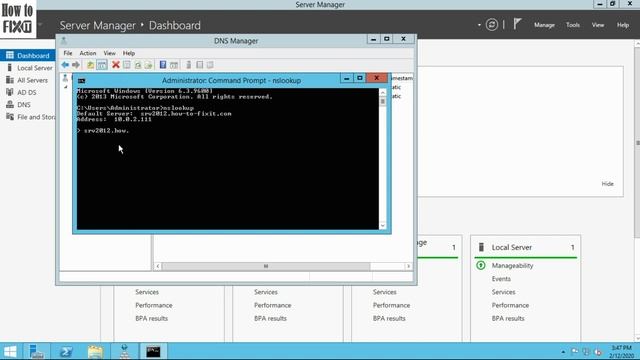
Task: Open the Action menu in DNS Manager
Action: pos(88,53)
